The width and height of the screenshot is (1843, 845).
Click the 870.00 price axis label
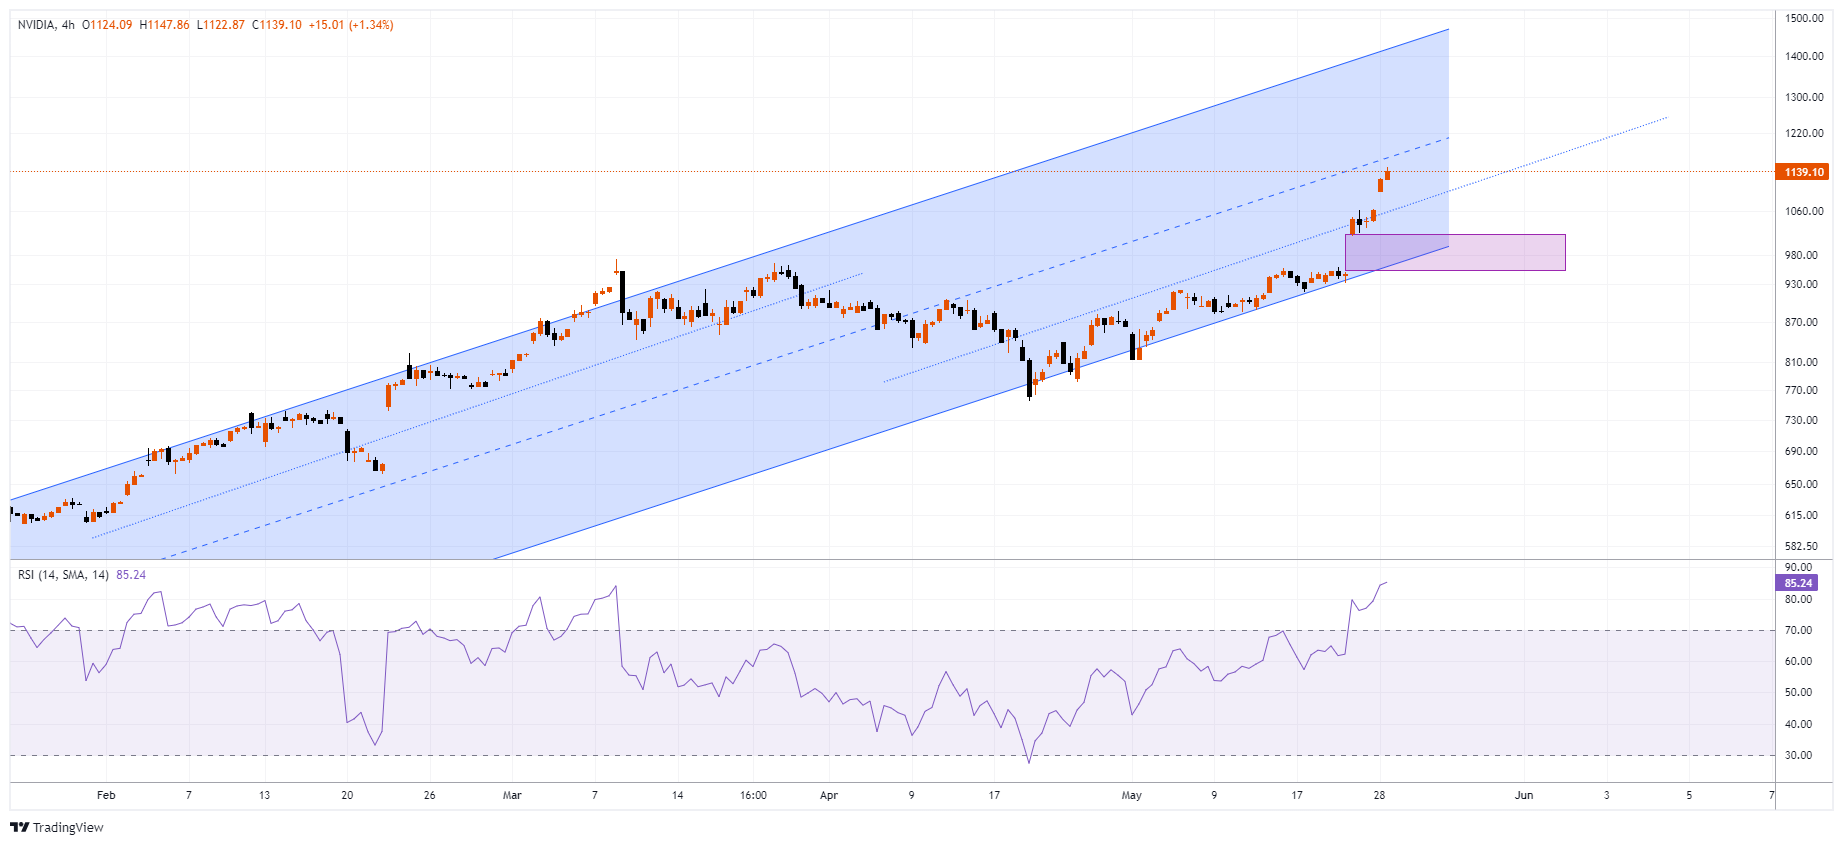point(1801,322)
